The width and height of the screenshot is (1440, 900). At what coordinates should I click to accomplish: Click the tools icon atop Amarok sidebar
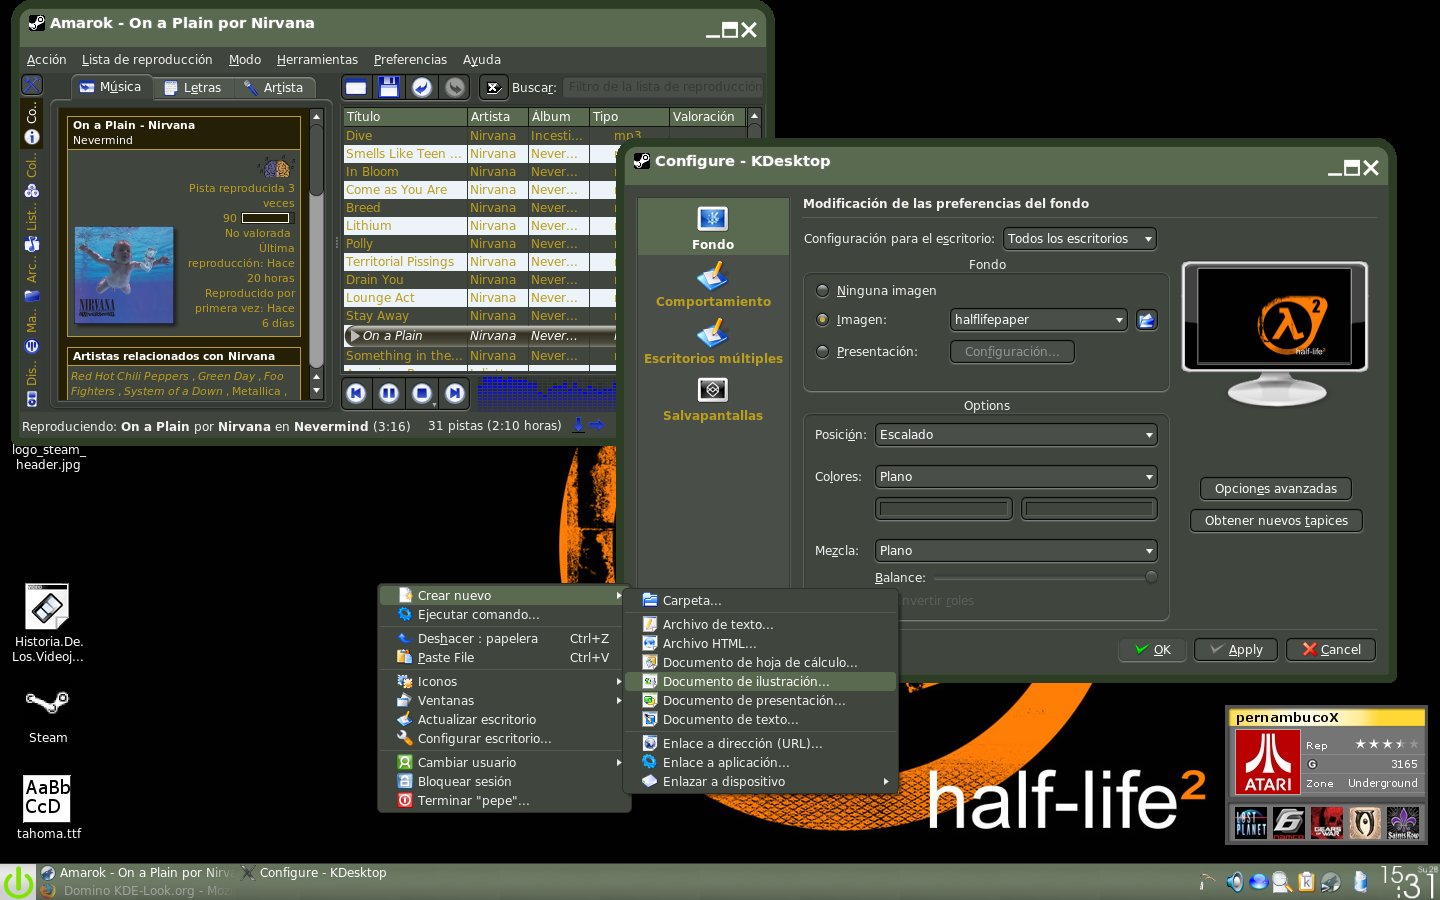point(32,85)
